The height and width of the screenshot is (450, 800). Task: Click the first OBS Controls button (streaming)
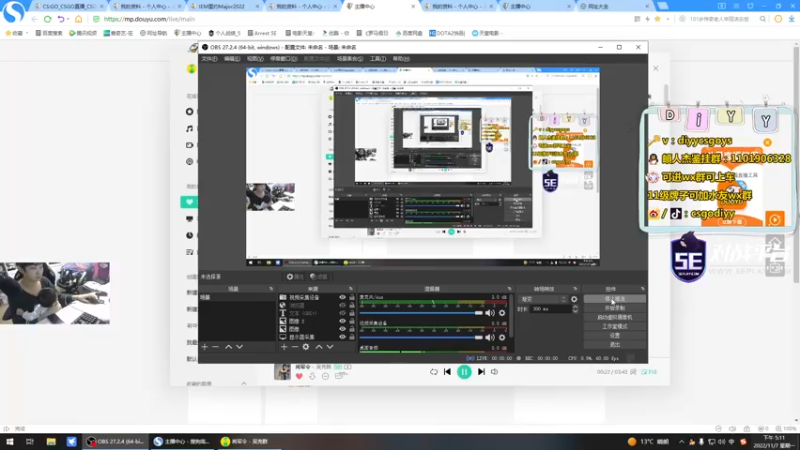(x=614, y=299)
